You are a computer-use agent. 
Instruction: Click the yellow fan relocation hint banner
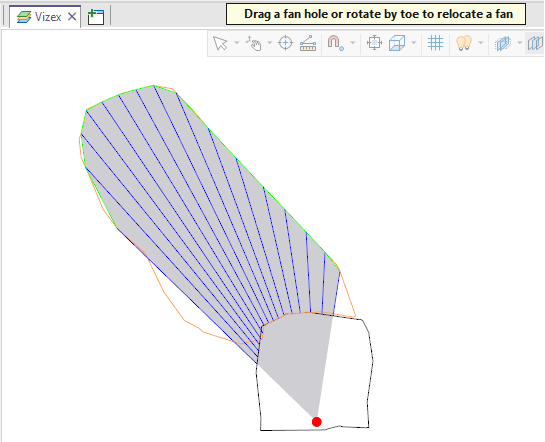tap(376, 14)
